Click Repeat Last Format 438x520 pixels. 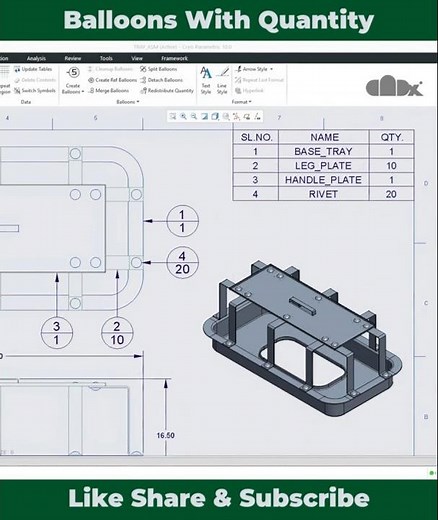coord(259,80)
